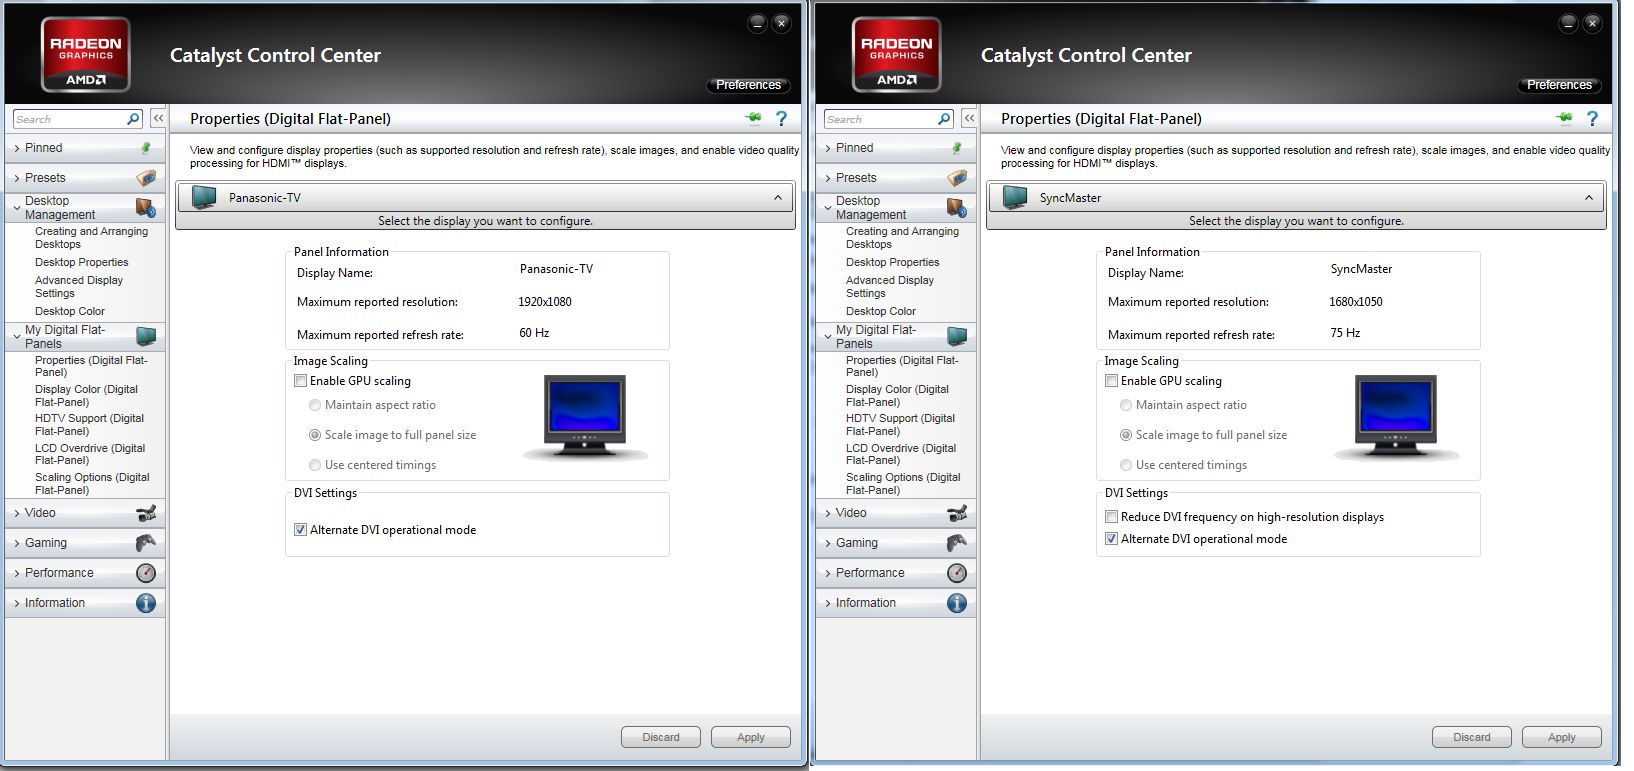Select Scale image to full panel size for SyncMaster
1634x771 pixels.
(x=1126, y=435)
